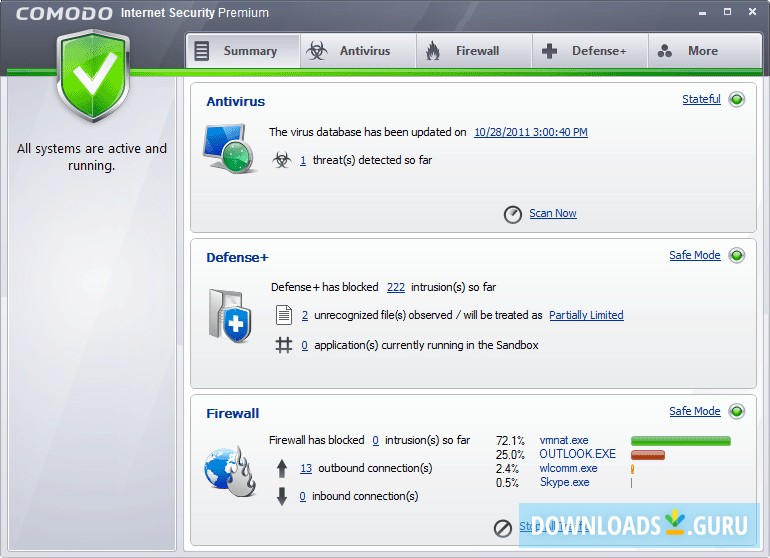Open the Defense+ tab
The width and height of the screenshot is (770, 558).
pyautogui.click(x=590, y=51)
